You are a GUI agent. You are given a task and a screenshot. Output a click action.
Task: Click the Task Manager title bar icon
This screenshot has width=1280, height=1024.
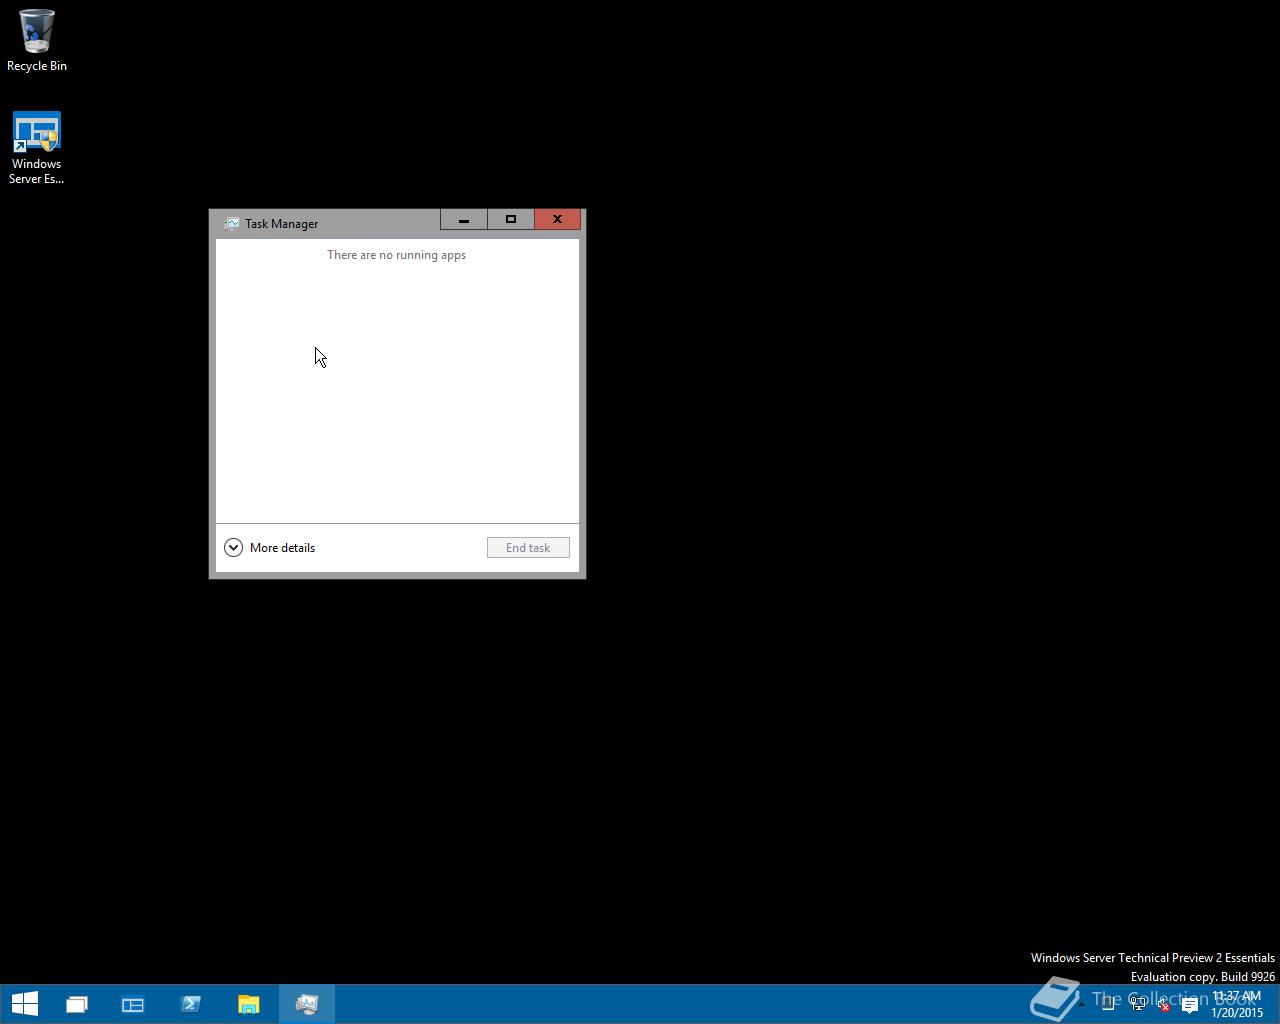click(x=231, y=224)
